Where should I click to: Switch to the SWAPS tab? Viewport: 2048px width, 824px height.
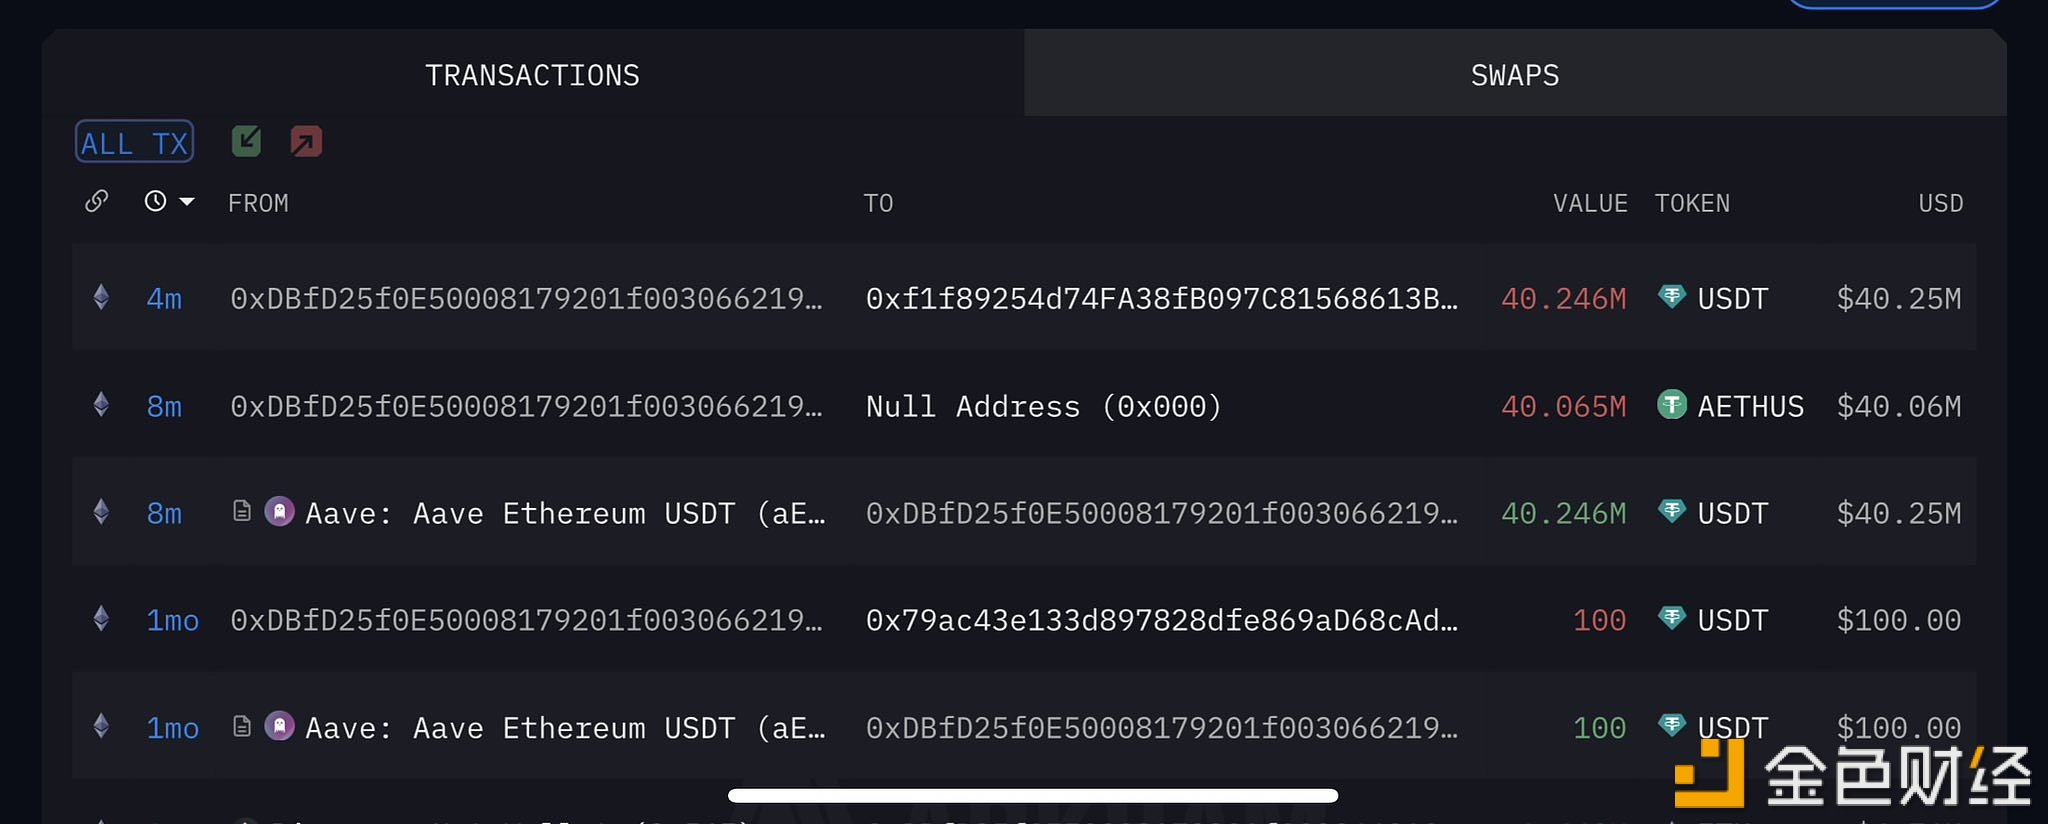point(1515,73)
